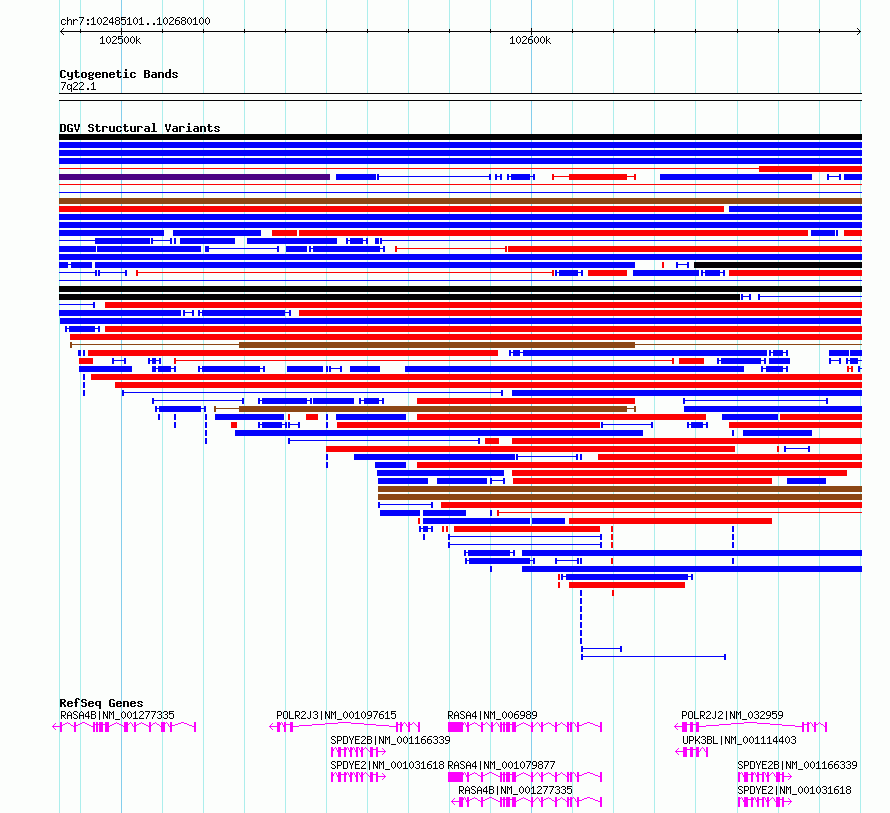The image size is (890, 813).
Task: Open the DGV Structural Variants track title
Action: coord(140,128)
